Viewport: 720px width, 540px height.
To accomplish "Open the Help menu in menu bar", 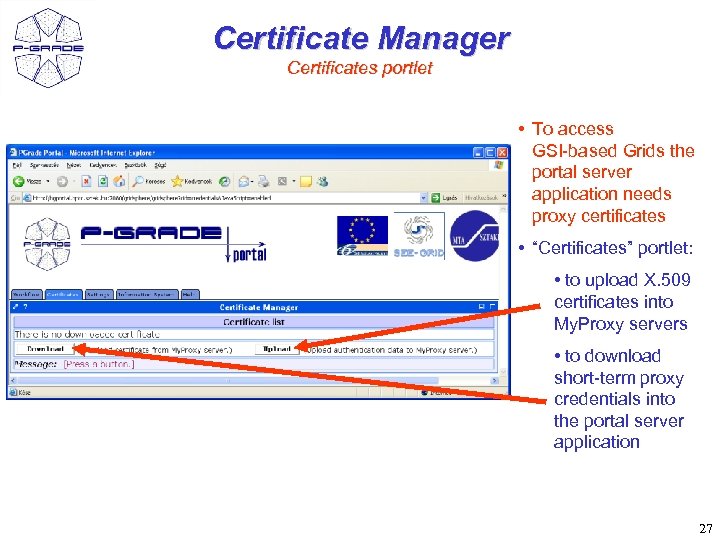I will point(160,165).
